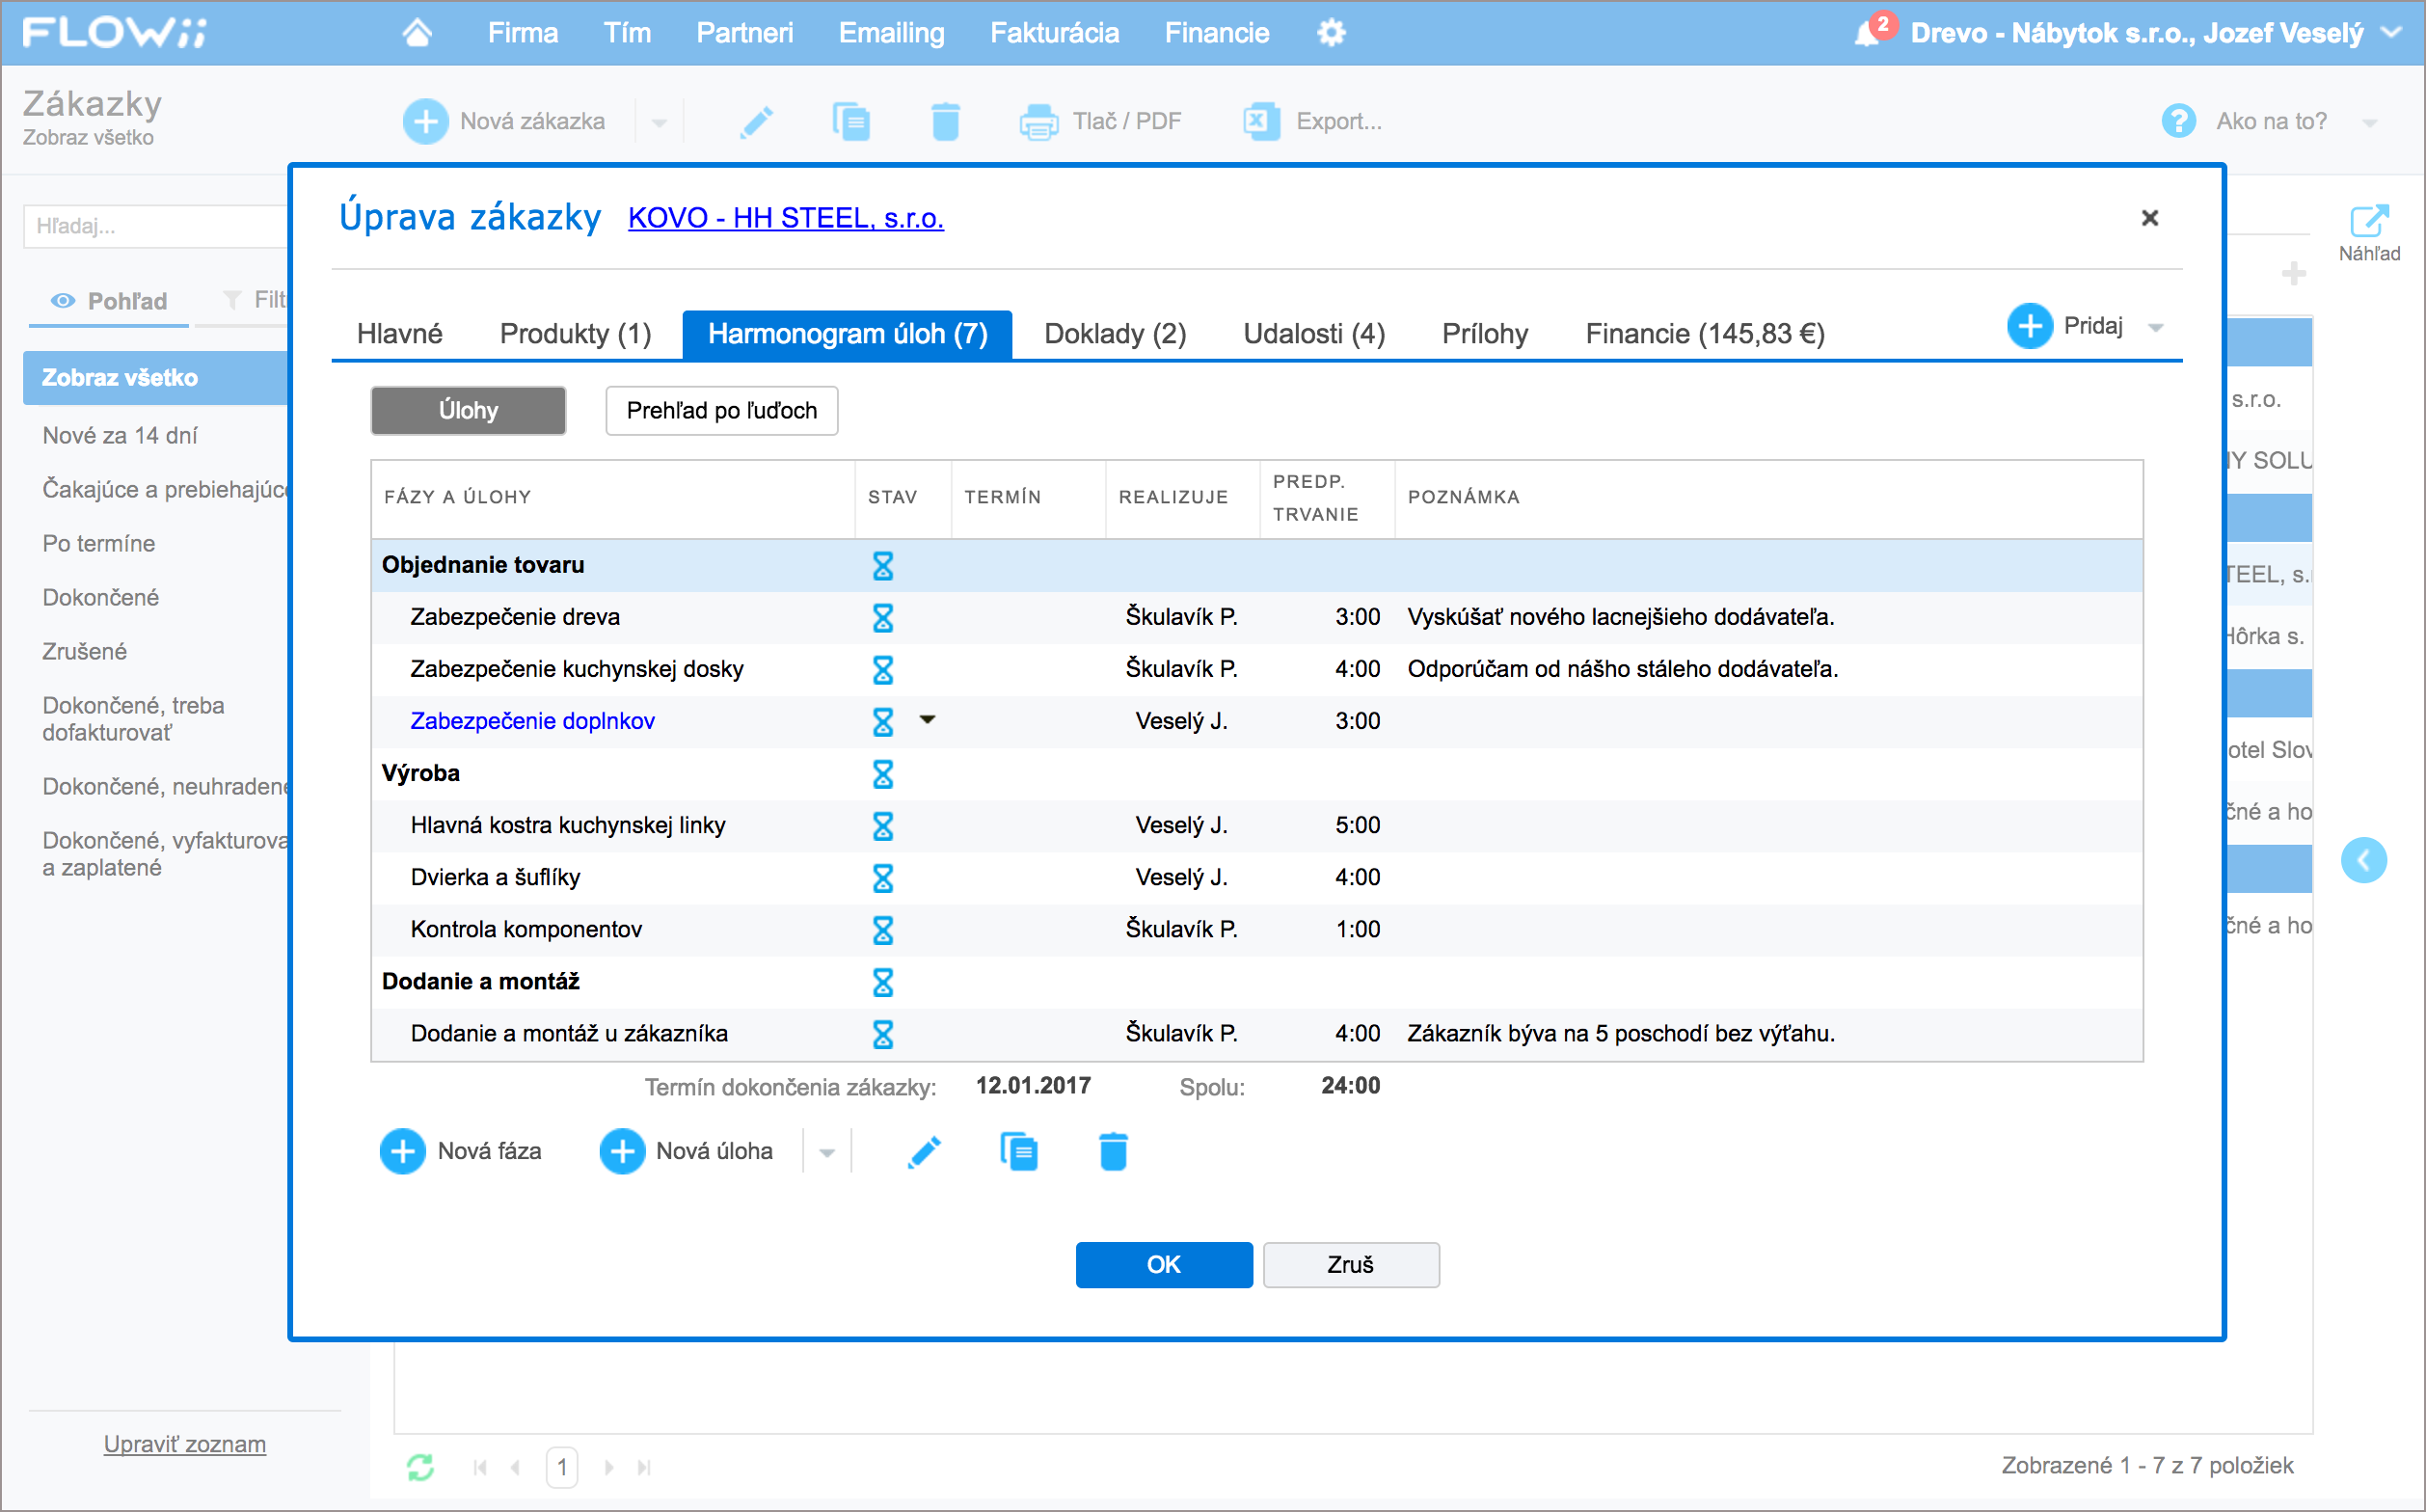
Task: Click the Upraviť zoznam link
Action: pos(185,1444)
